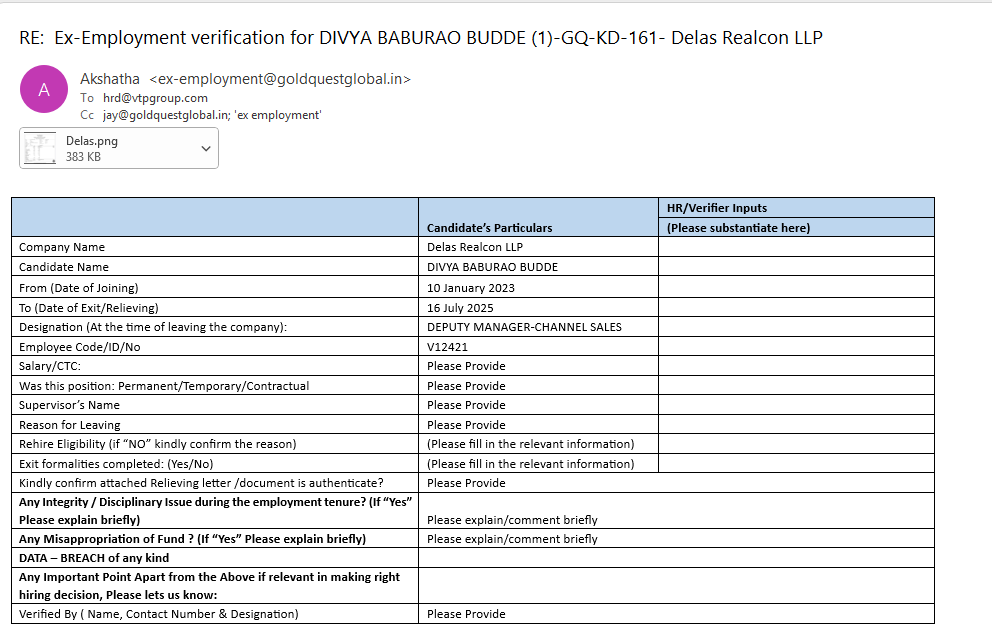The image size is (992, 633).
Task: Click the Integrity / Disciplinary Issue question
Action: 215,511
